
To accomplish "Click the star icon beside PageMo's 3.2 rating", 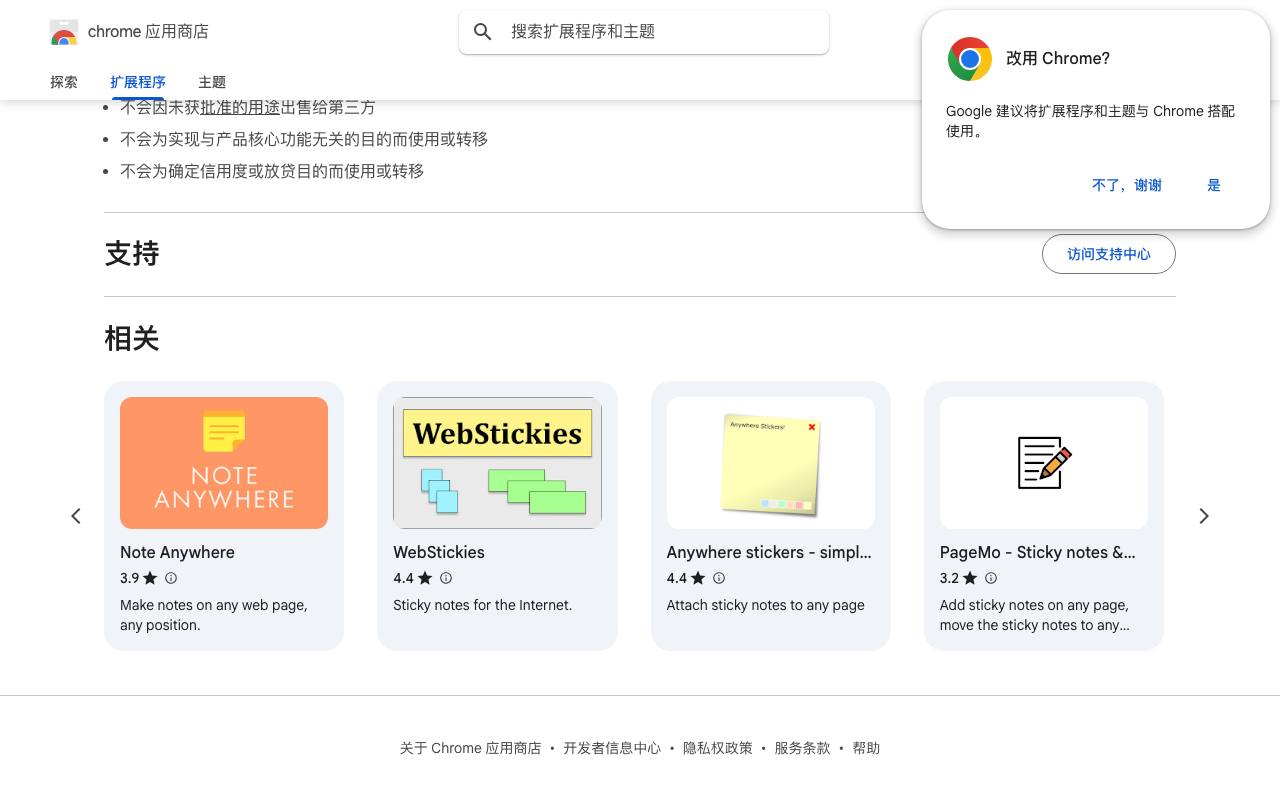I will [970, 578].
